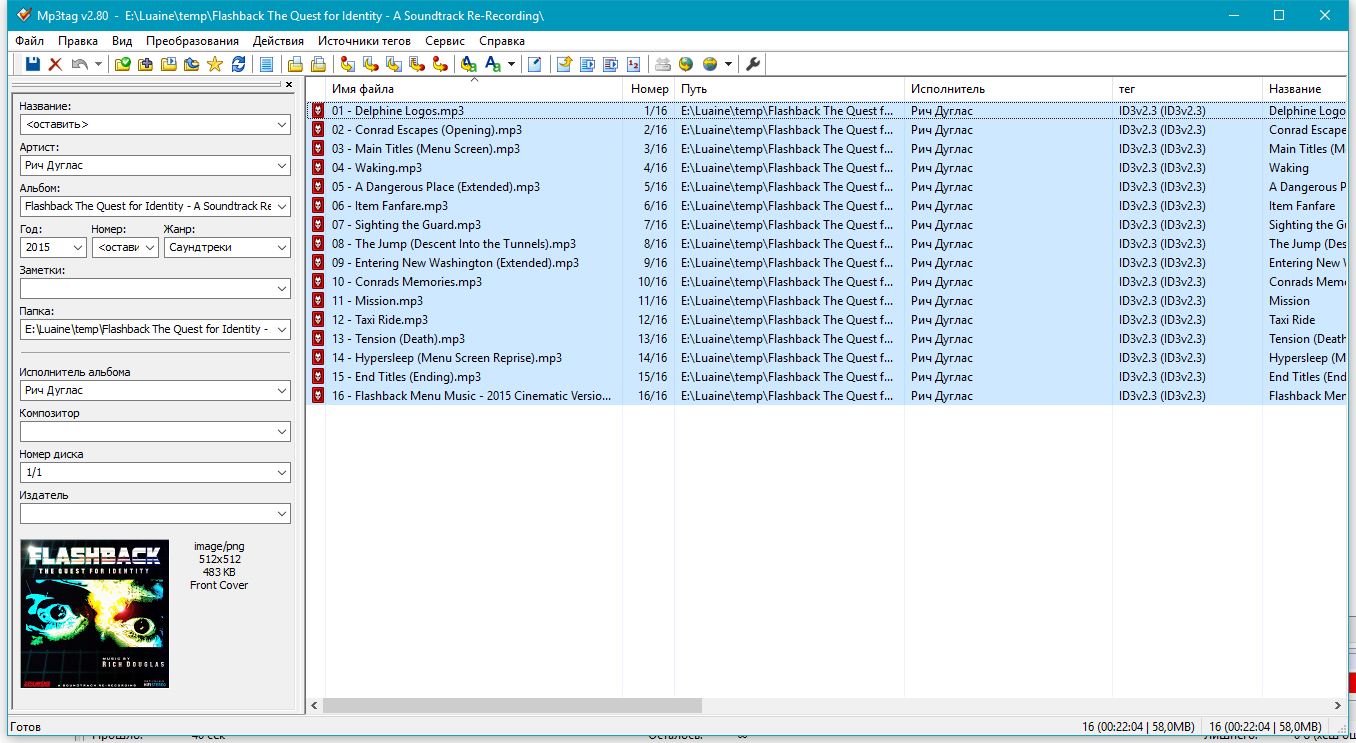Sort by тег column header

click(1188, 89)
